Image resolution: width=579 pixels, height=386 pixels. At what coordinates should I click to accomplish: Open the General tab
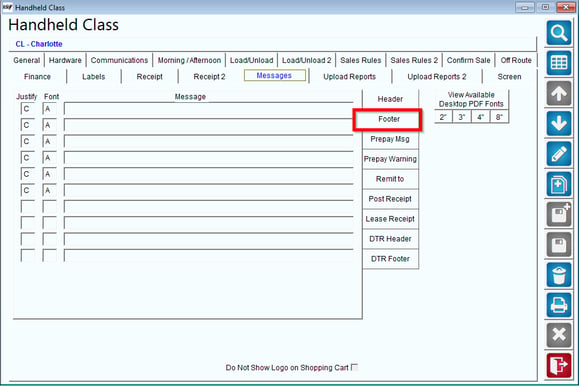[x=27, y=60]
